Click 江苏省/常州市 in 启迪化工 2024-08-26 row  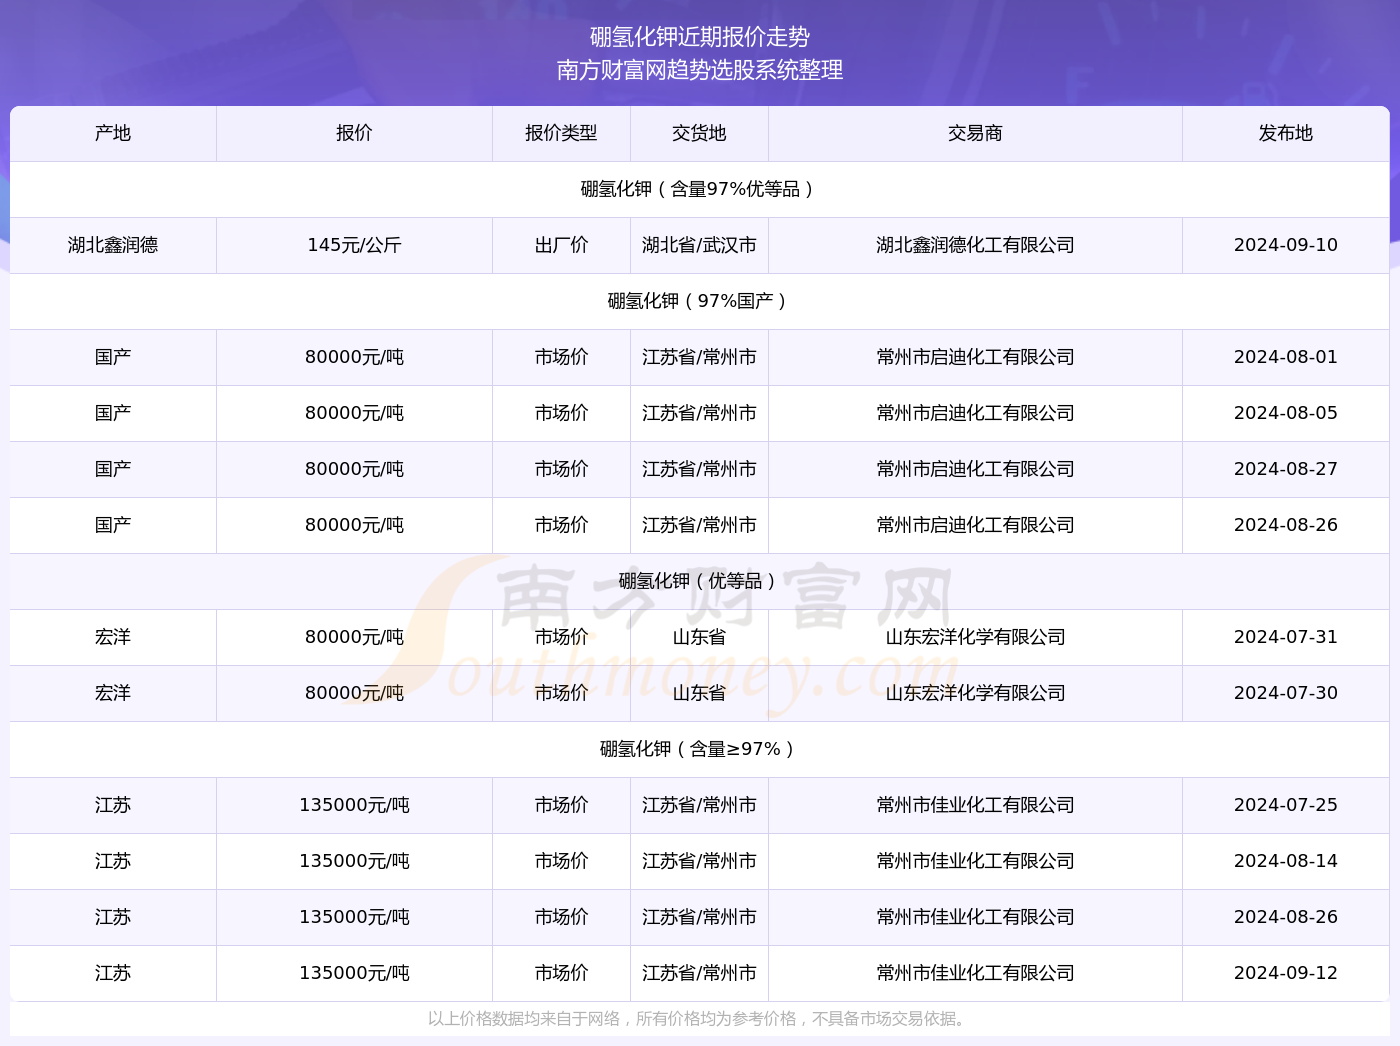click(x=699, y=525)
